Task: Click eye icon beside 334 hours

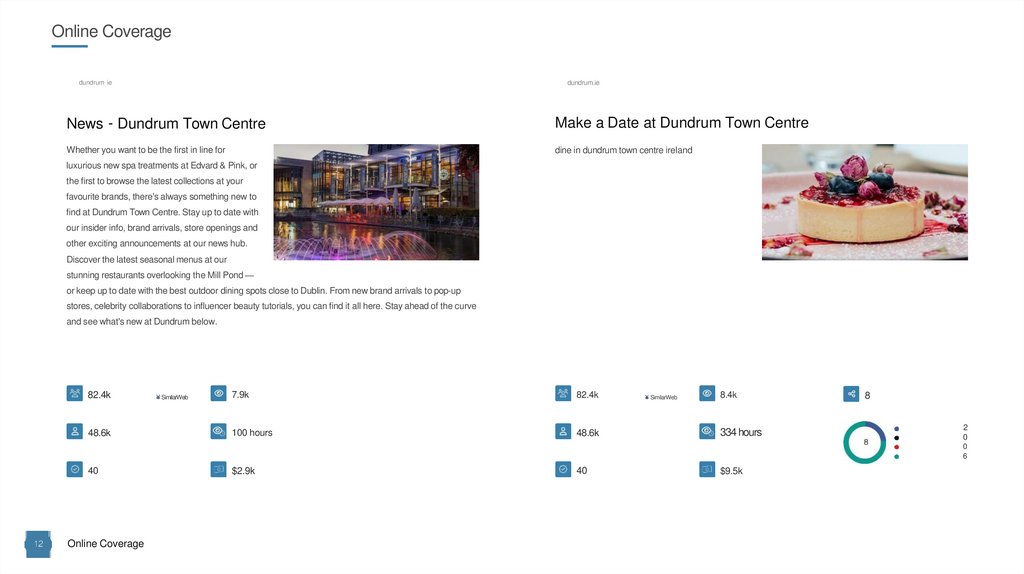Action: (707, 431)
